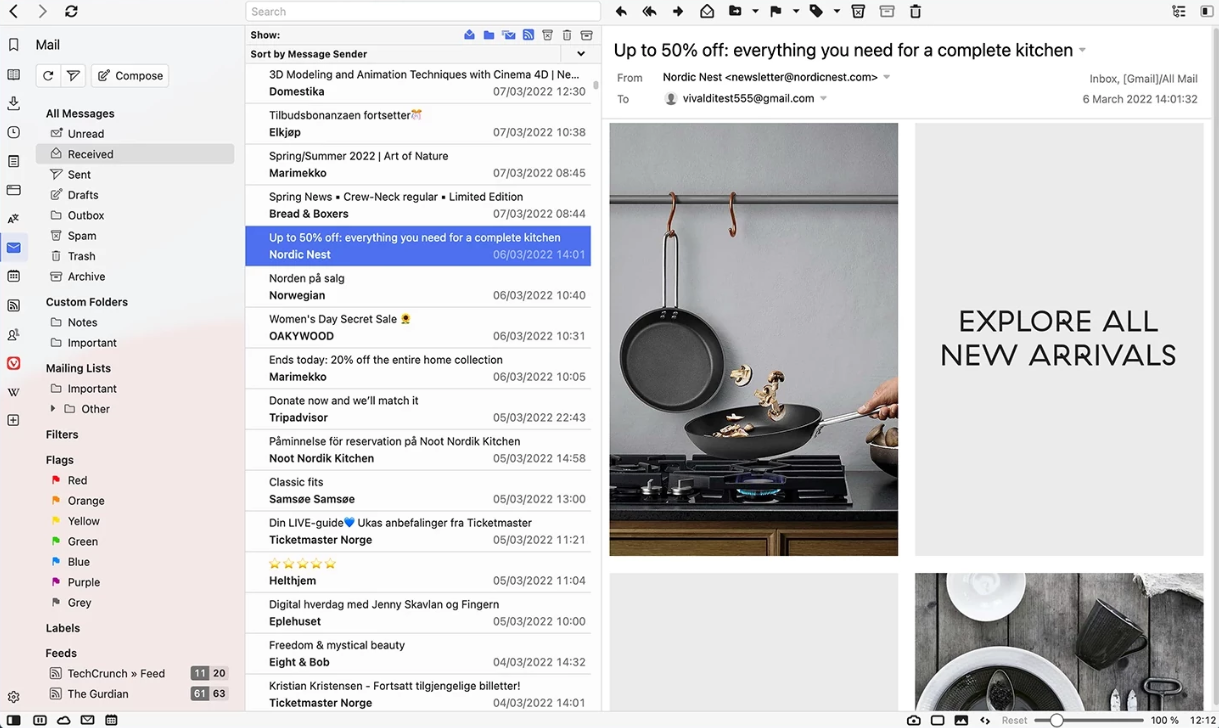Open the Bookmarks panel in sidebar
This screenshot has height=728, width=1219.
click(13, 45)
